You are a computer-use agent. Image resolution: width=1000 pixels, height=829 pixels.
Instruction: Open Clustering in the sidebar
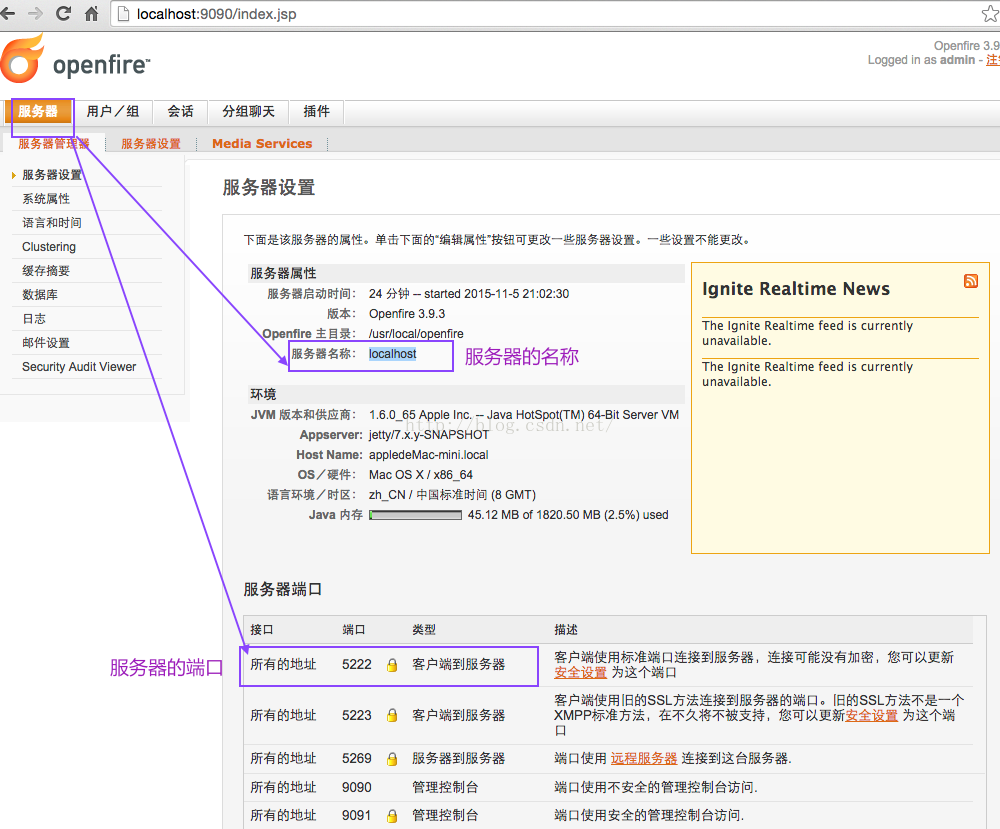(x=48, y=247)
